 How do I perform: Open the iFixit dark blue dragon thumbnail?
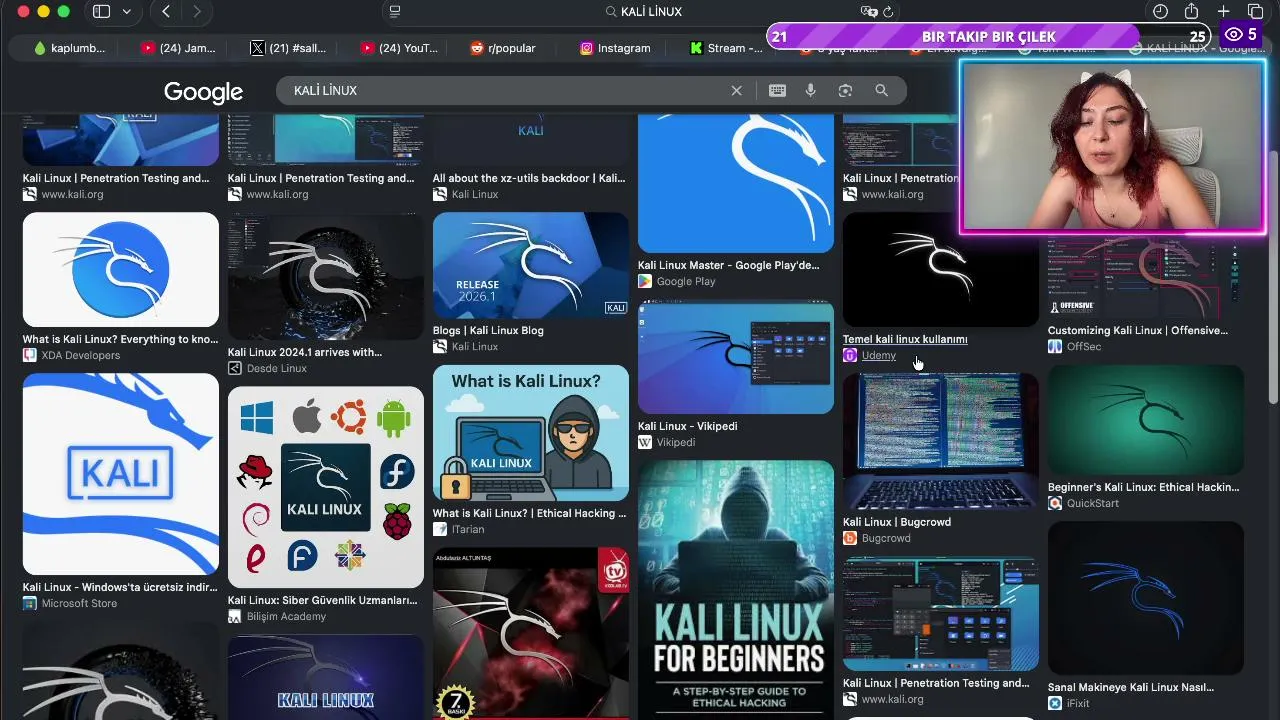click(1146, 598)
